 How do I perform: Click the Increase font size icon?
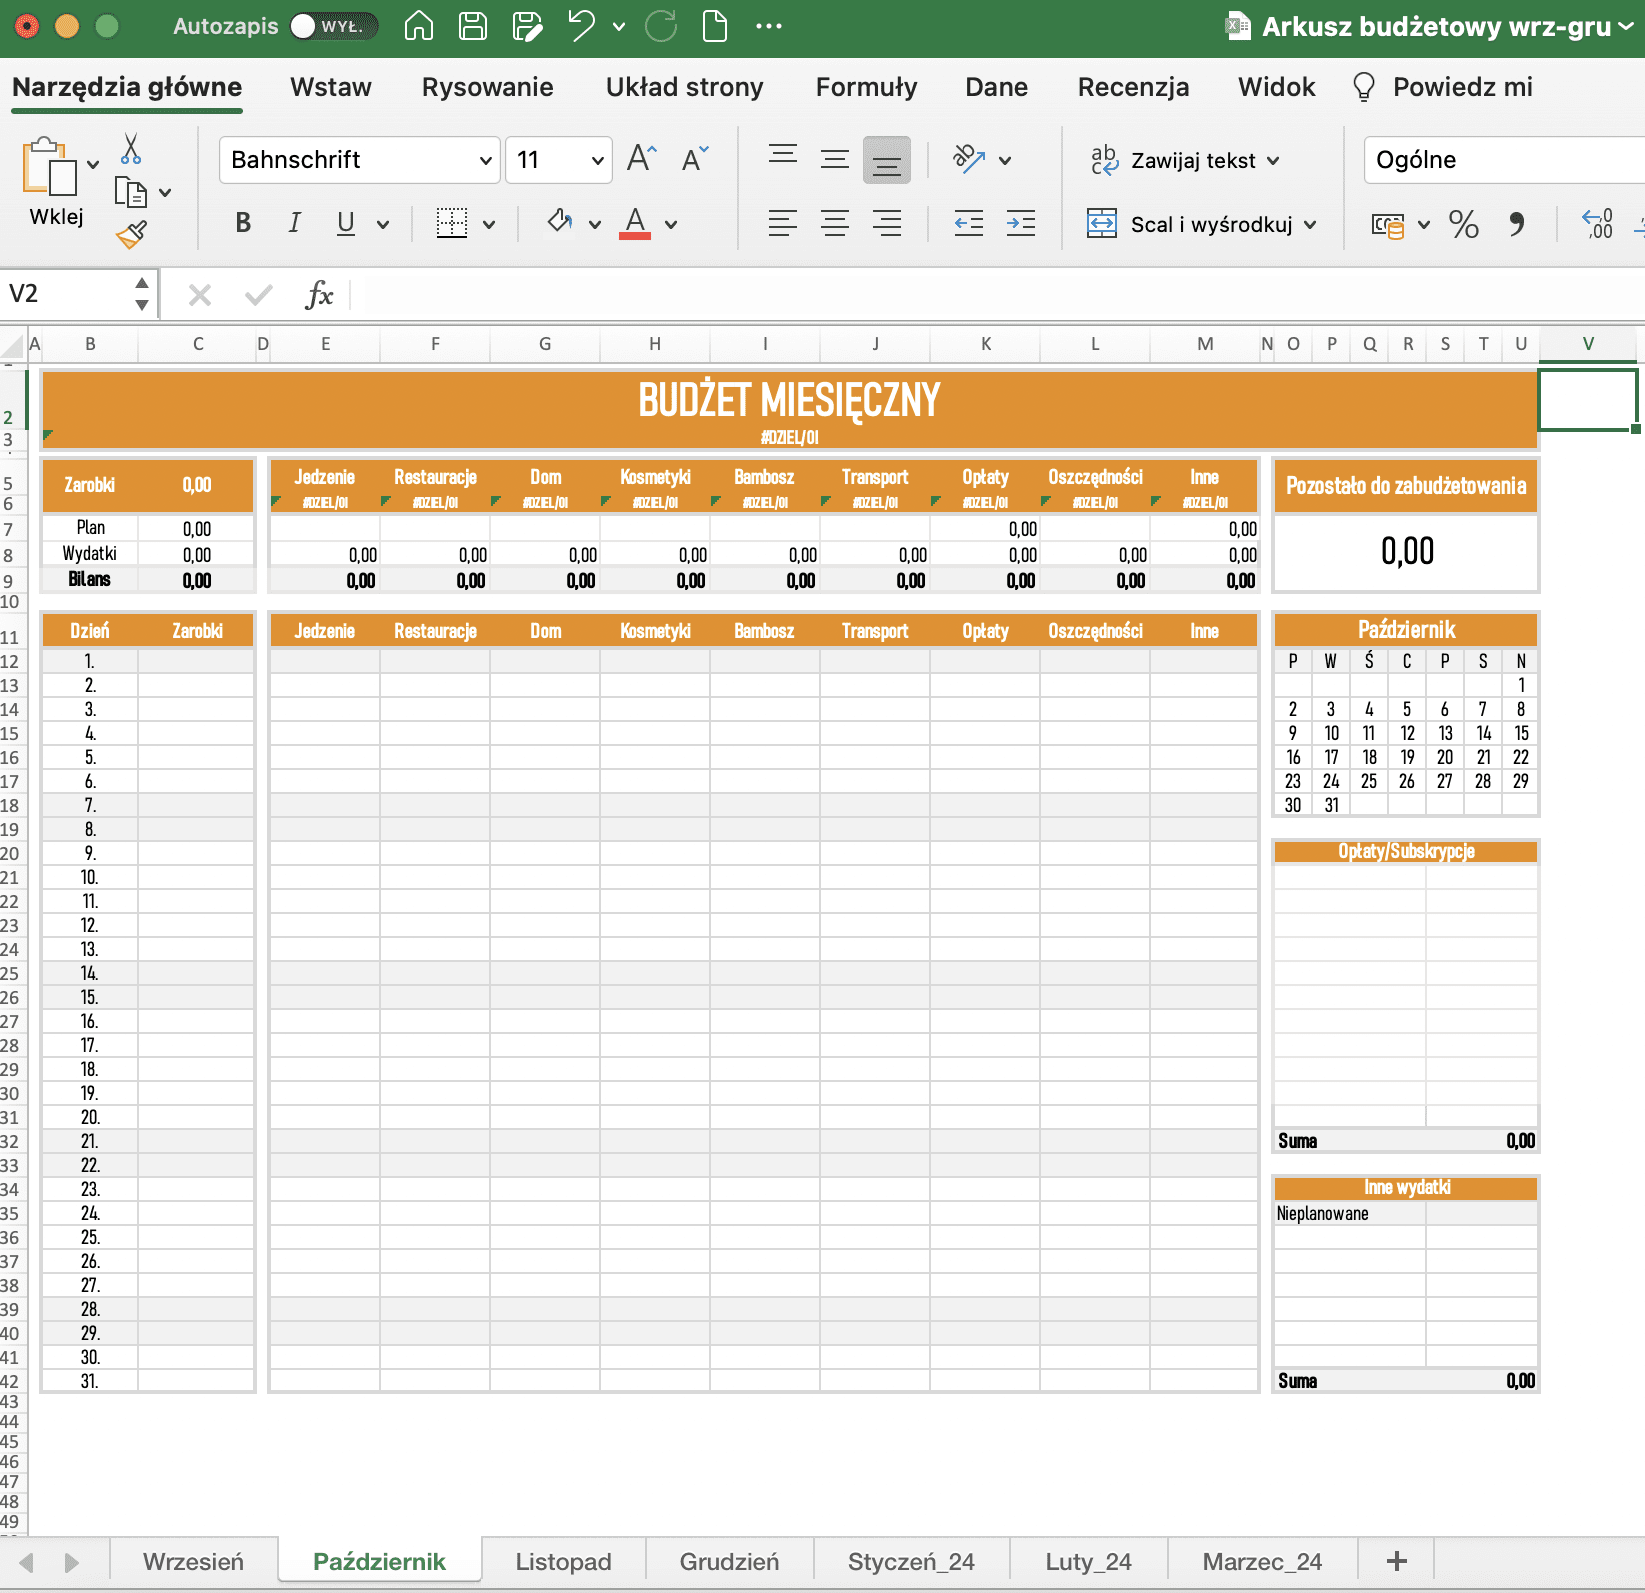coord(641,159)
